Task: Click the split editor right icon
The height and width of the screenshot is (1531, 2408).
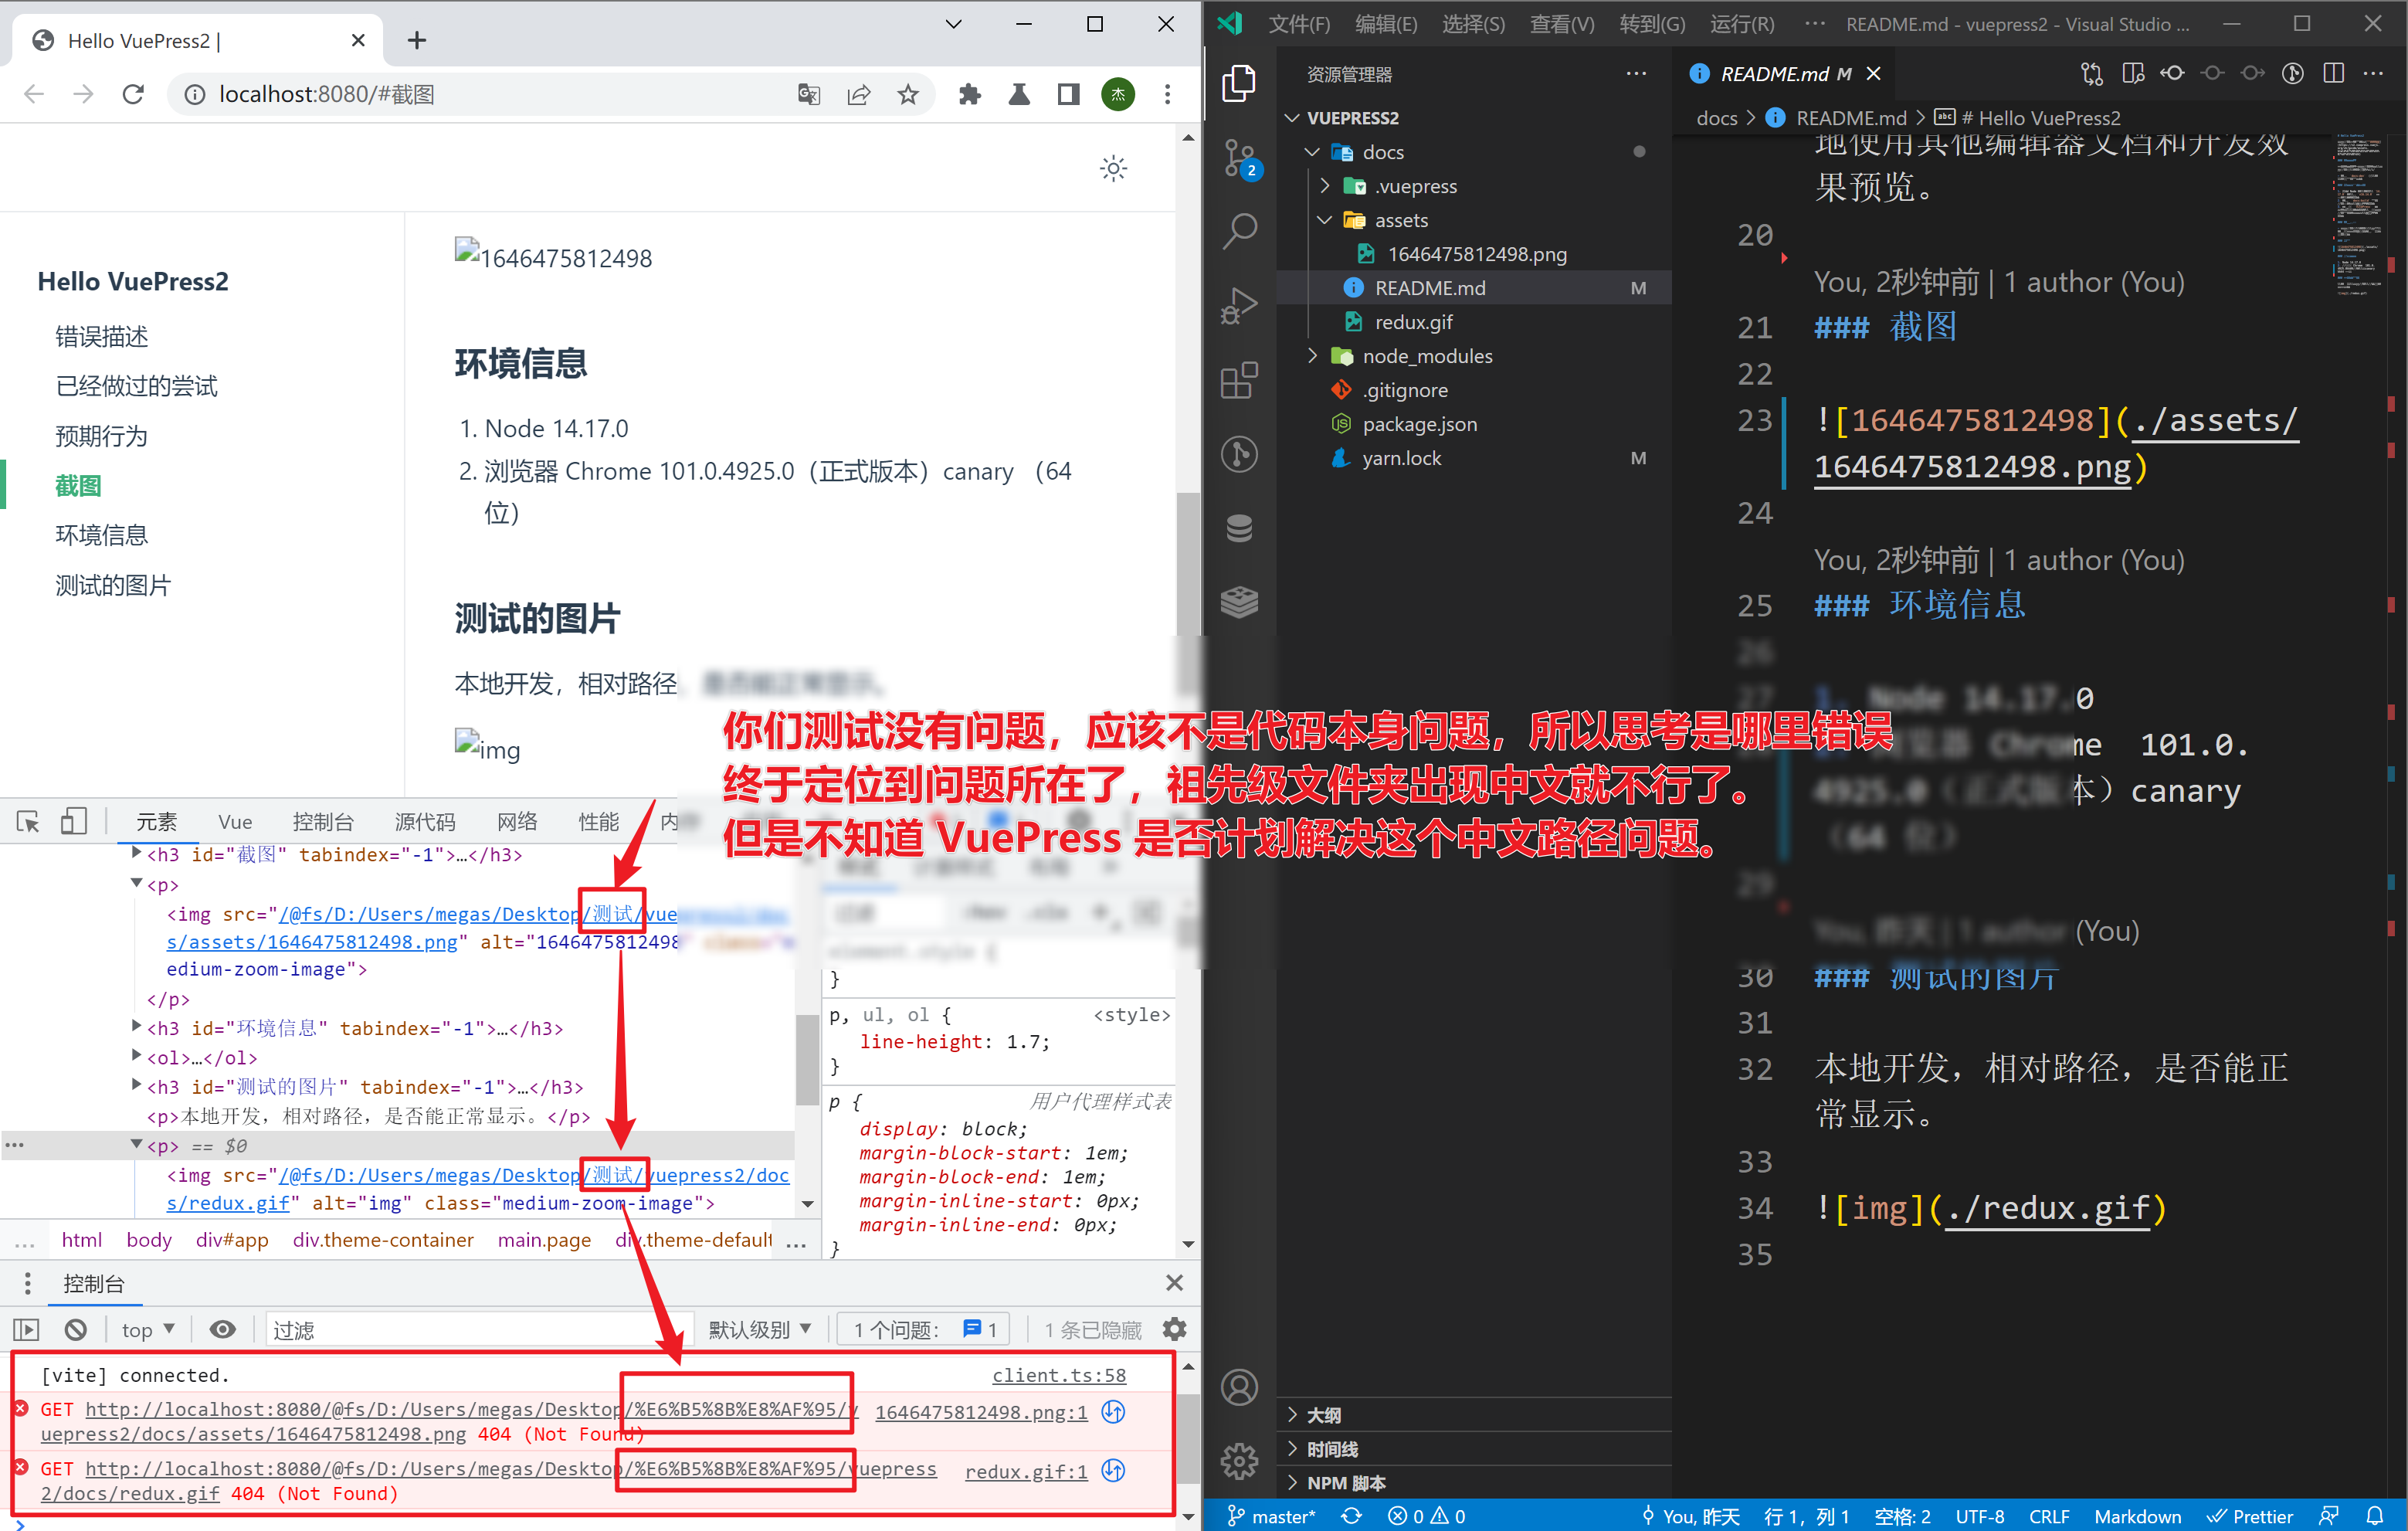Action: tap(2334, 74)
